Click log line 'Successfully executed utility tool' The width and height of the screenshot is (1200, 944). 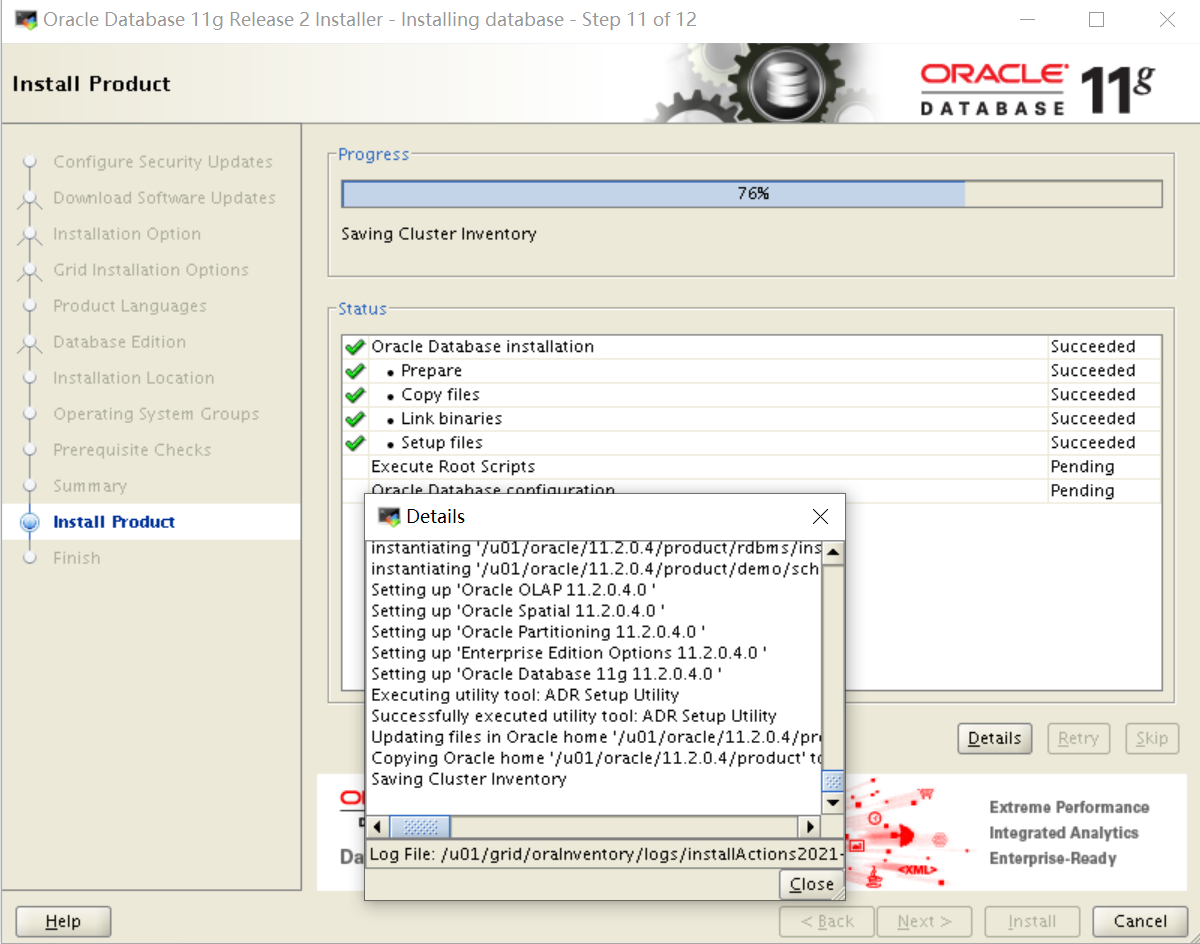574,716
